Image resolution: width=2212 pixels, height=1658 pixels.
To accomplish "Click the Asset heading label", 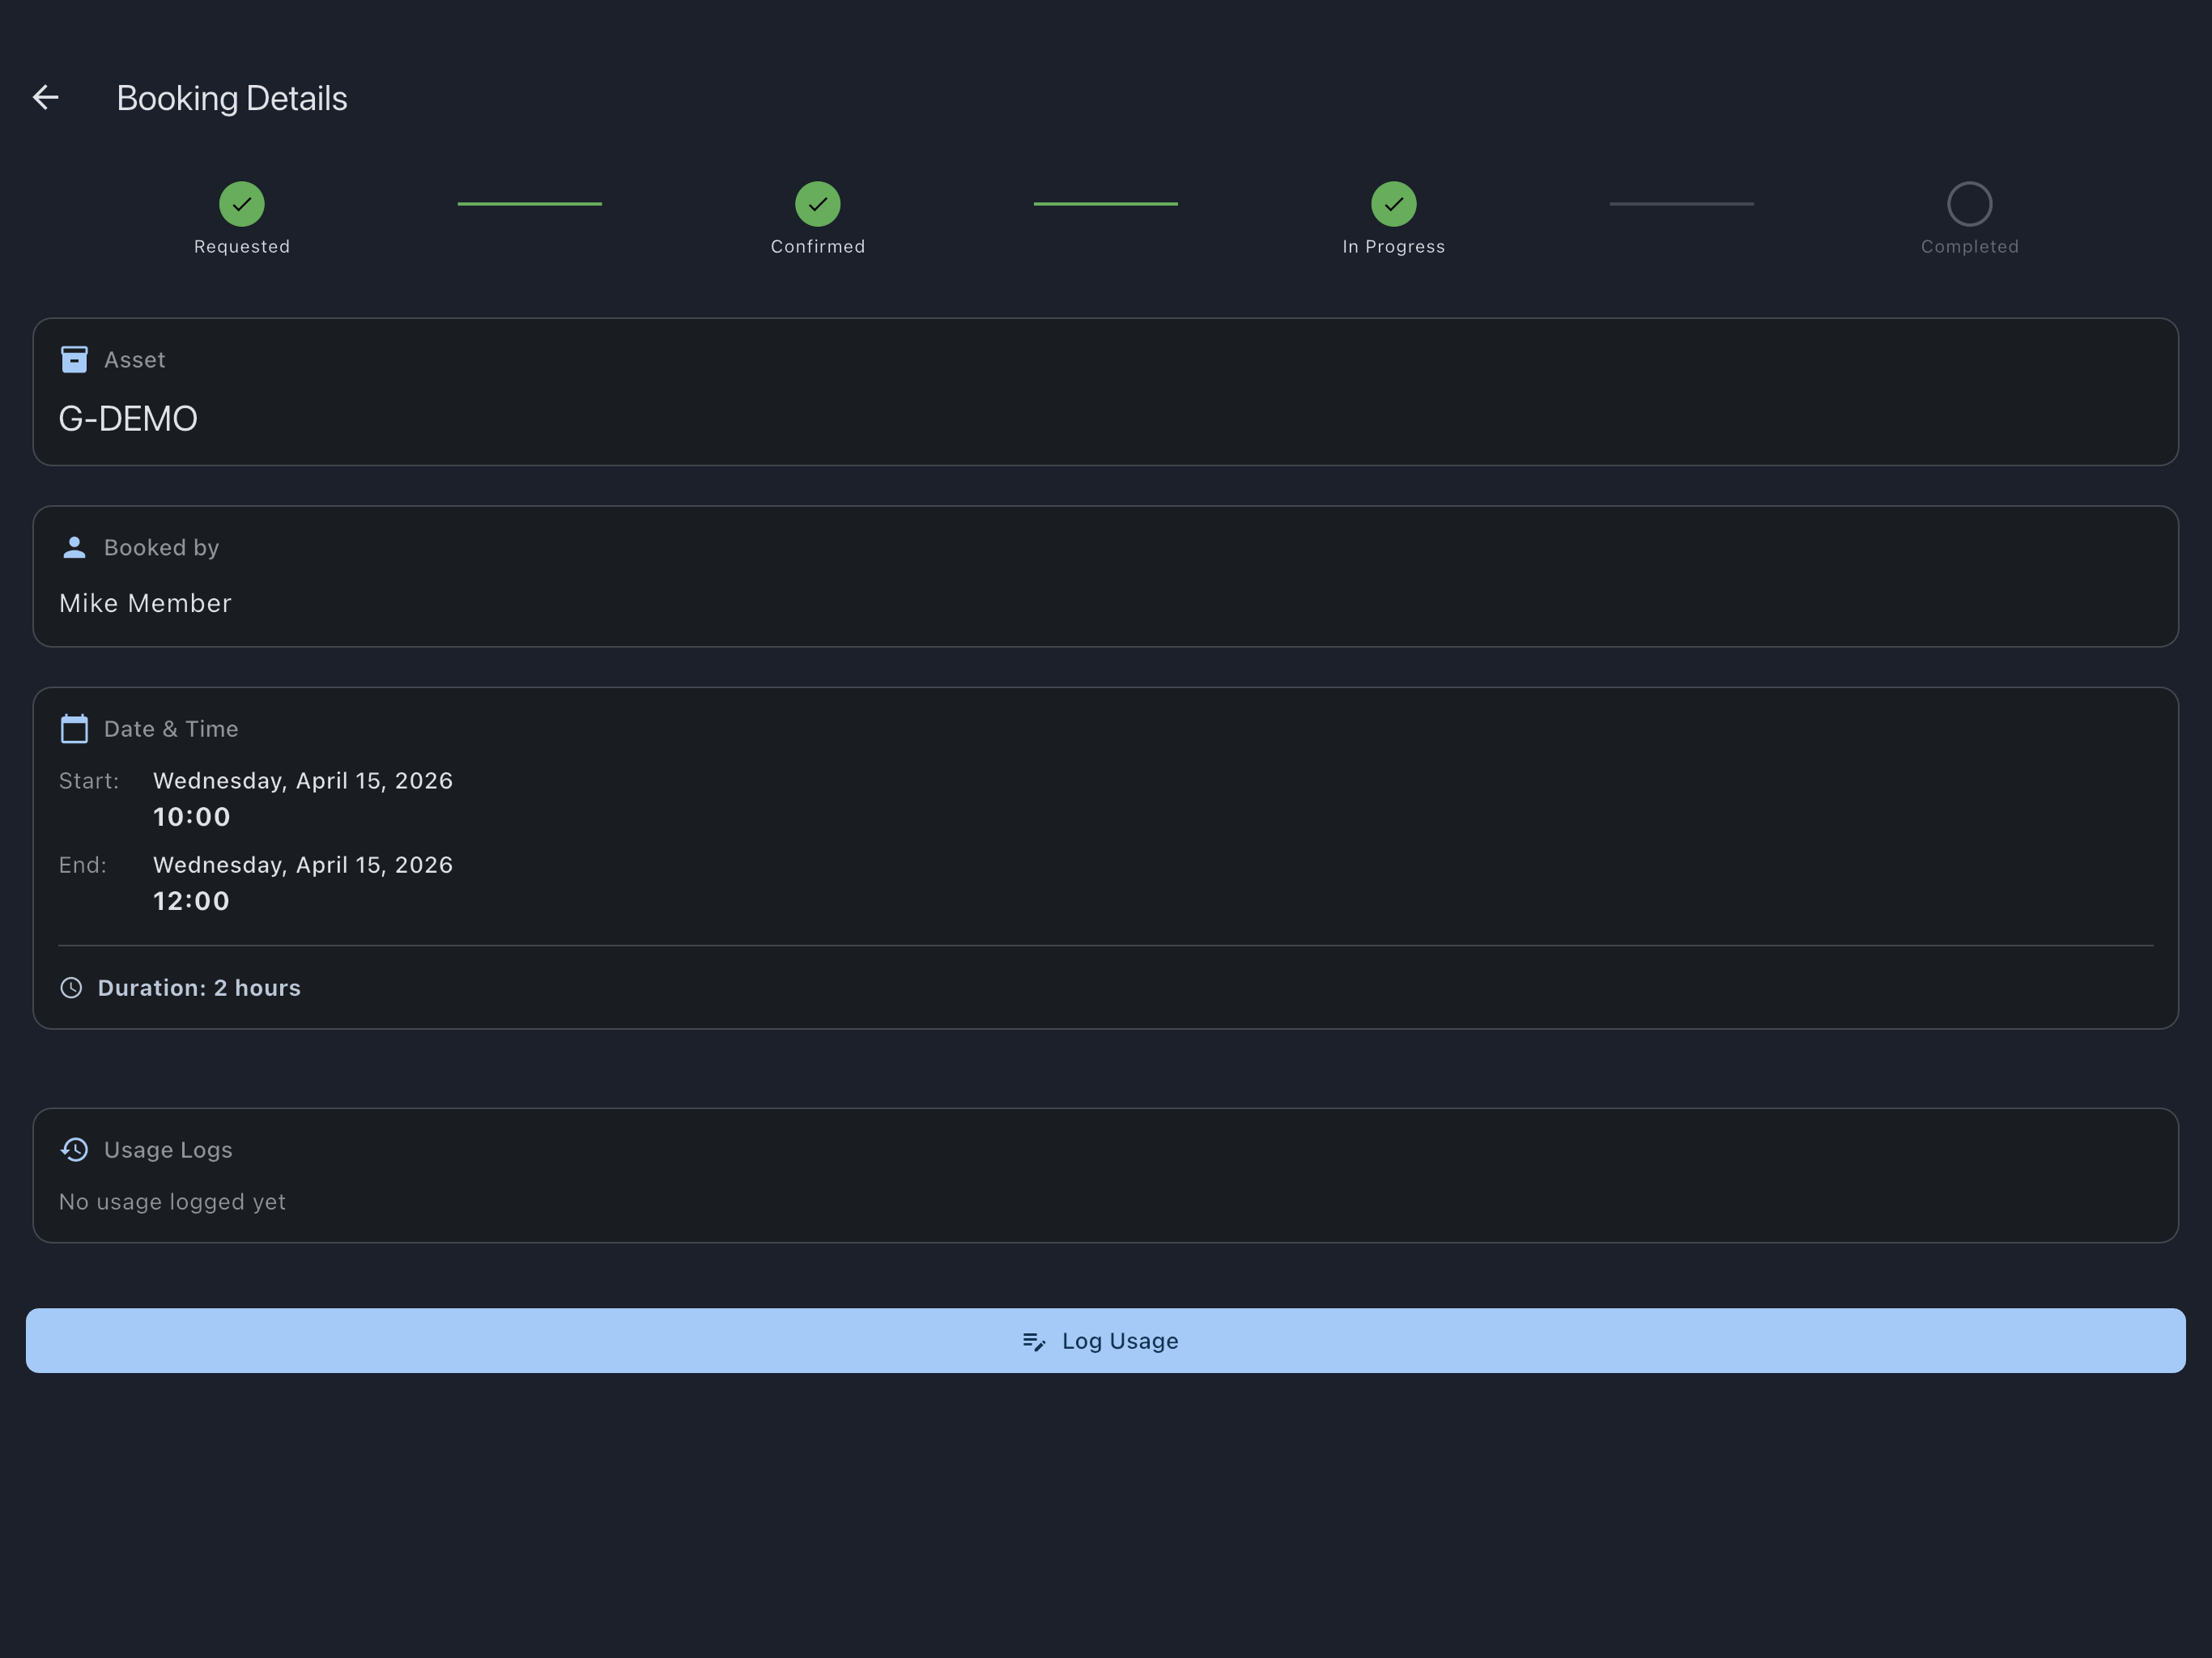I will pyautogui.click(x=135, y=360).
